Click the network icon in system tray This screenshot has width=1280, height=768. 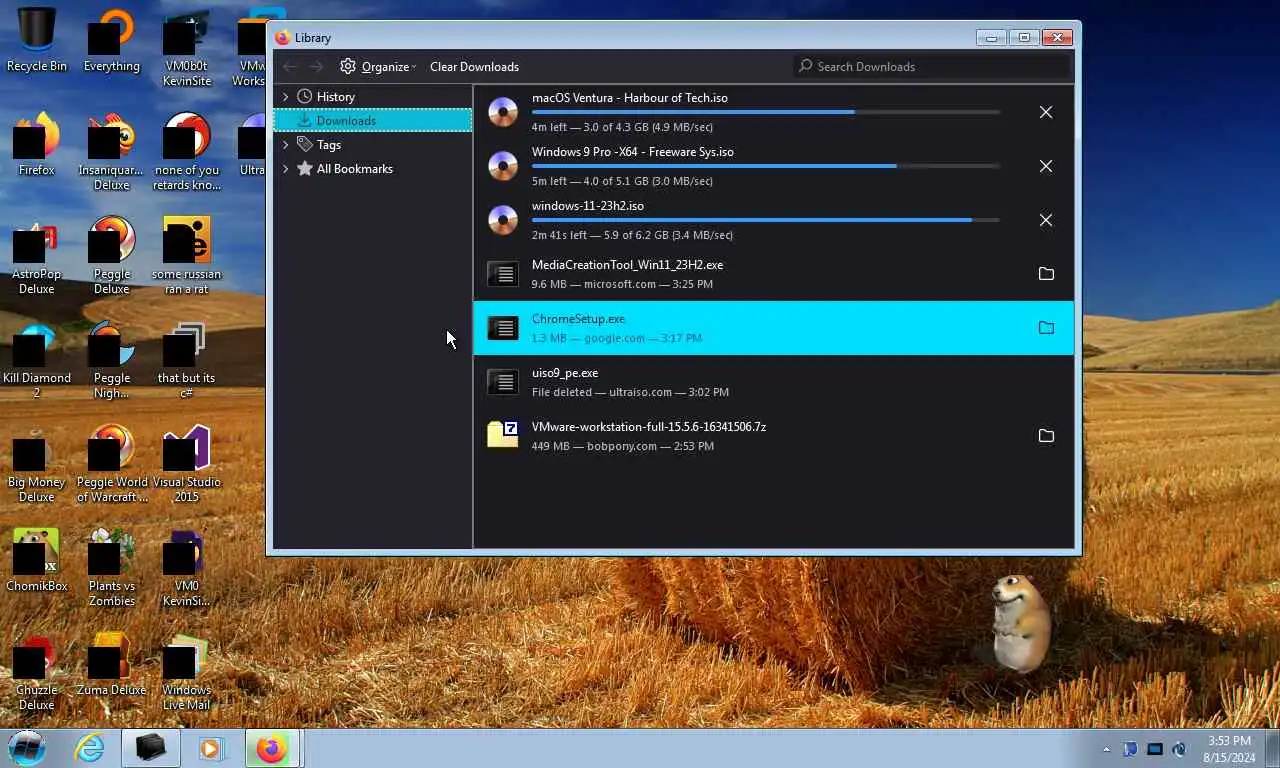coord(1155,749)
